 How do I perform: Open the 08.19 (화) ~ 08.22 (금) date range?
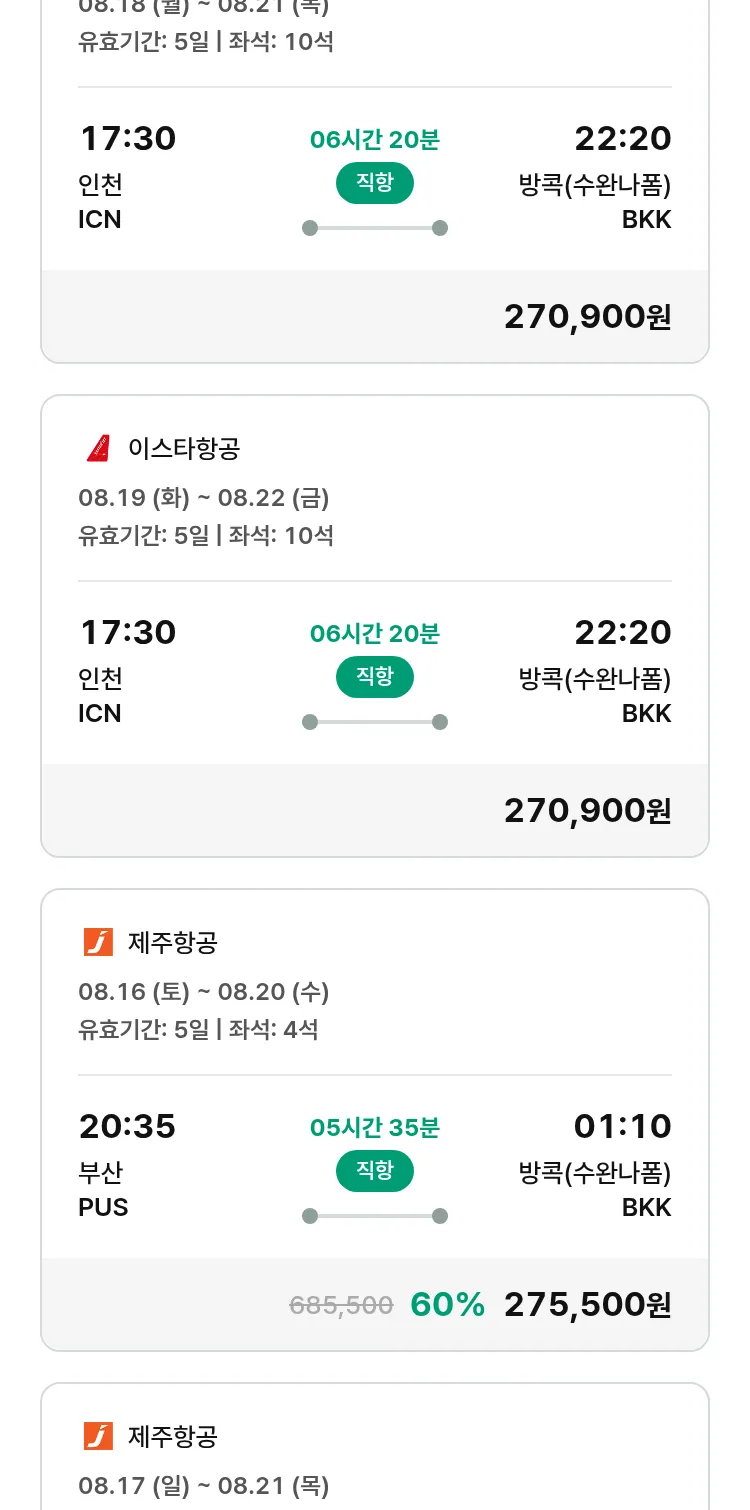[x=204, y=497]
